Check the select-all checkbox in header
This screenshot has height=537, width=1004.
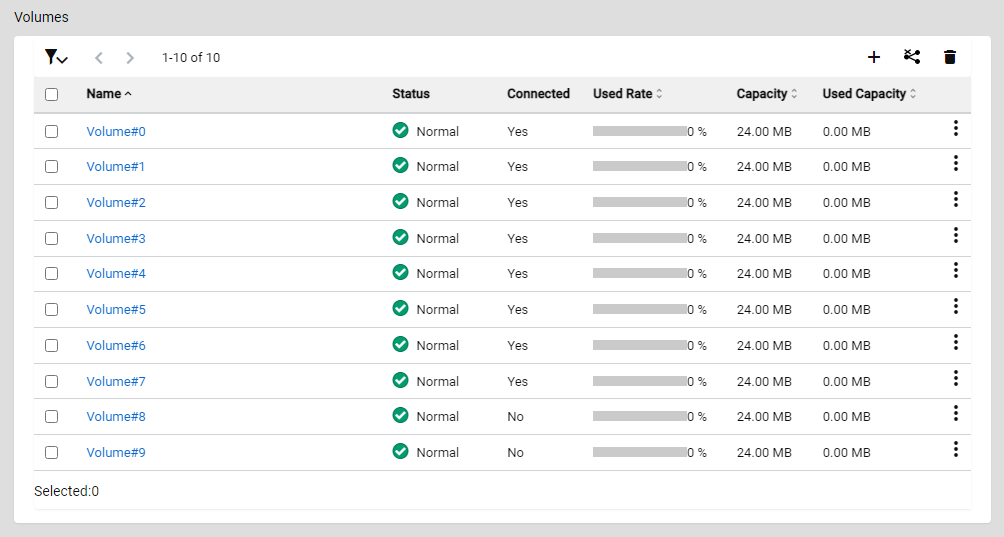point(52,95)
